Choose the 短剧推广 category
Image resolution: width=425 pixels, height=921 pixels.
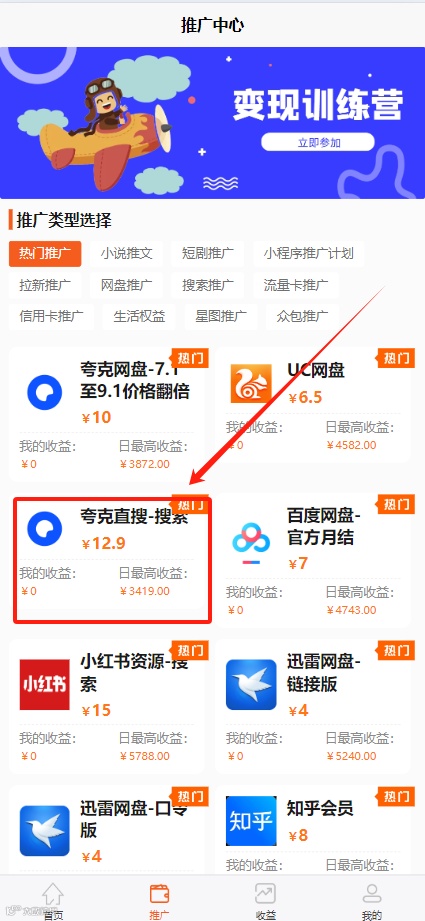pos(208,254)
